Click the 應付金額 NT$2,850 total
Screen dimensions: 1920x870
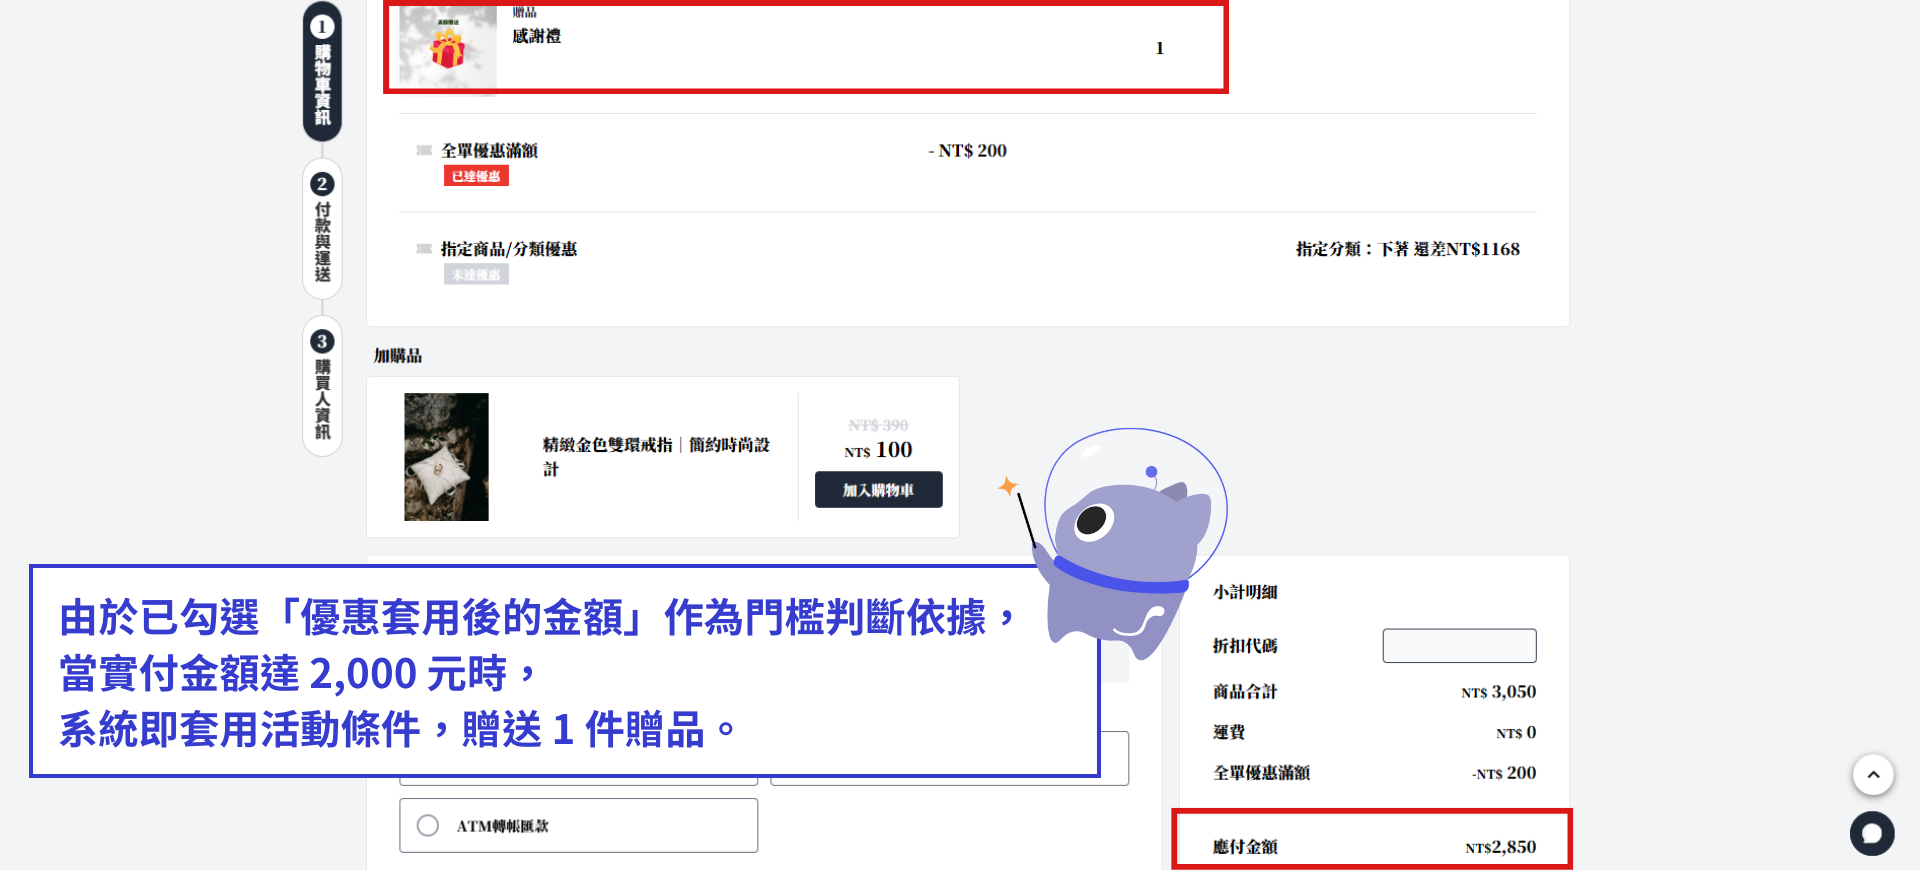pos(1500,847)
